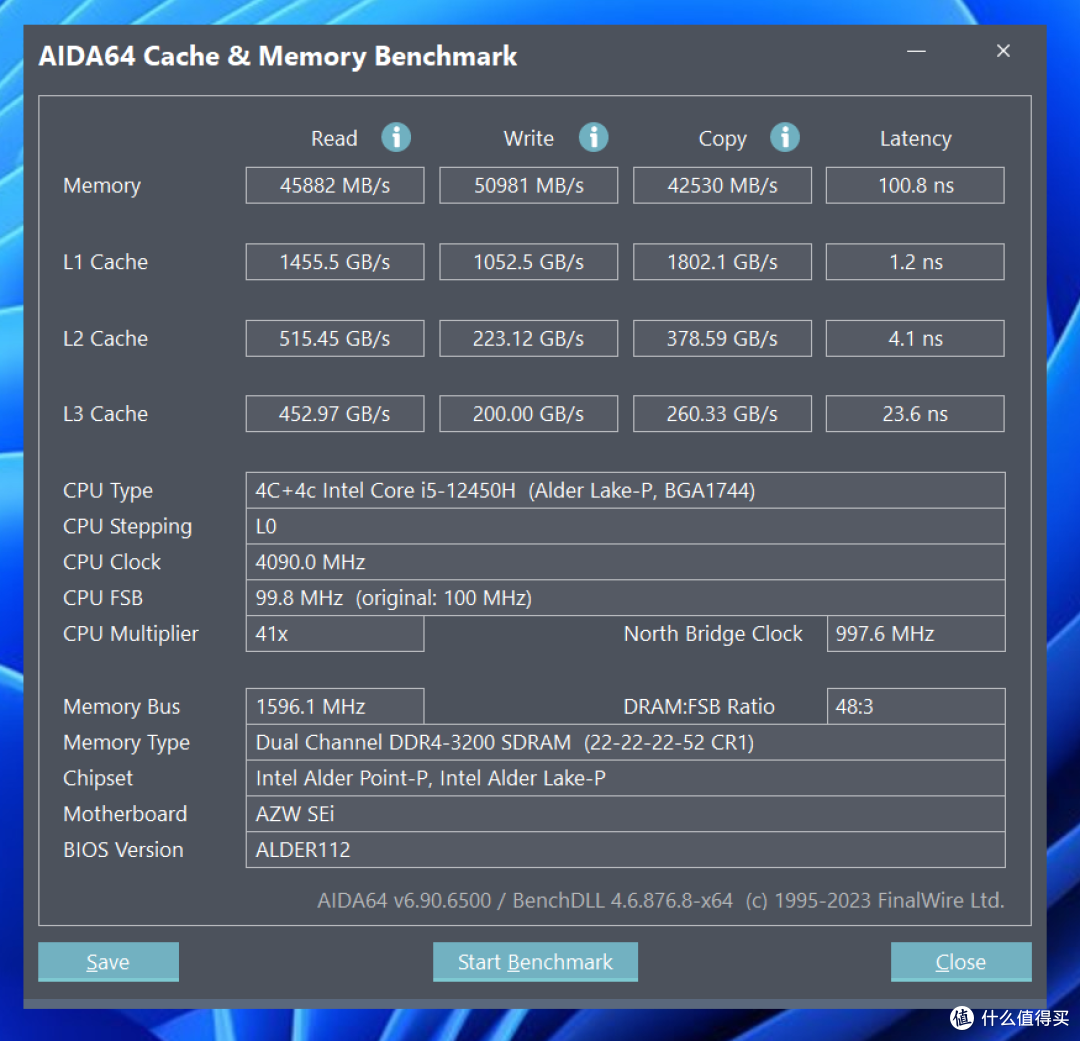
Task: Click the info icon next to Read
Action: (396, 137)
